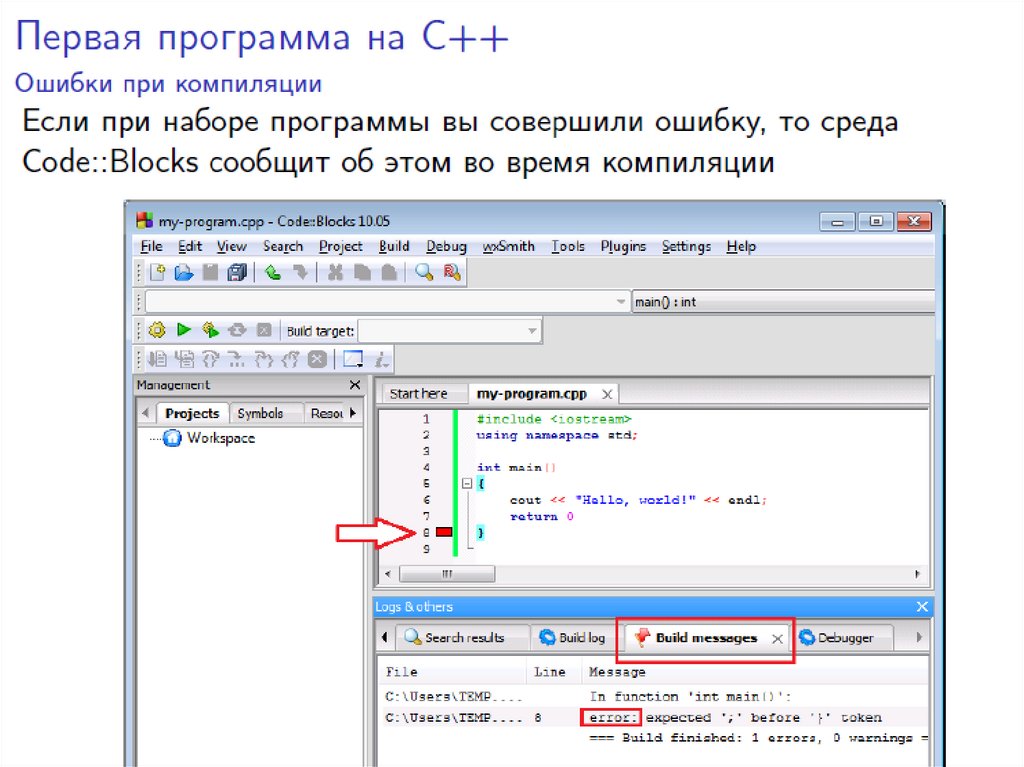Collapse the code fold at line 5
Screen dimensions: 1024x767
tap(466, 484)
